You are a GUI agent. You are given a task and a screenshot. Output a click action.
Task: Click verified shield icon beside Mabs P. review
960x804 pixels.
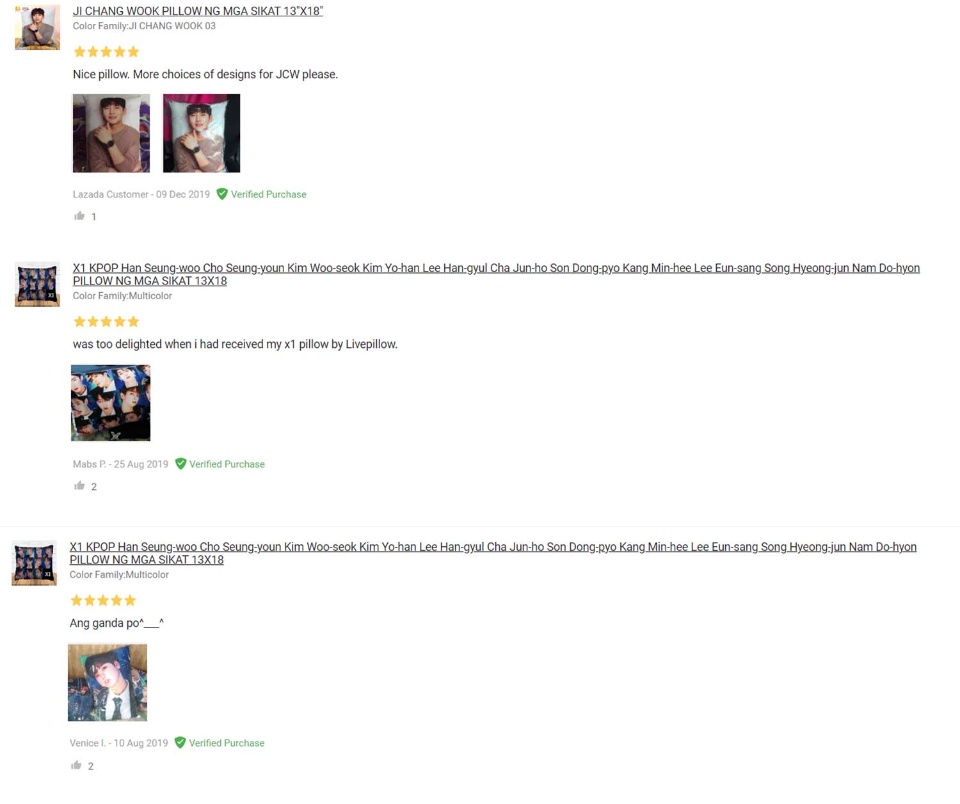click(x=180, y=464)
